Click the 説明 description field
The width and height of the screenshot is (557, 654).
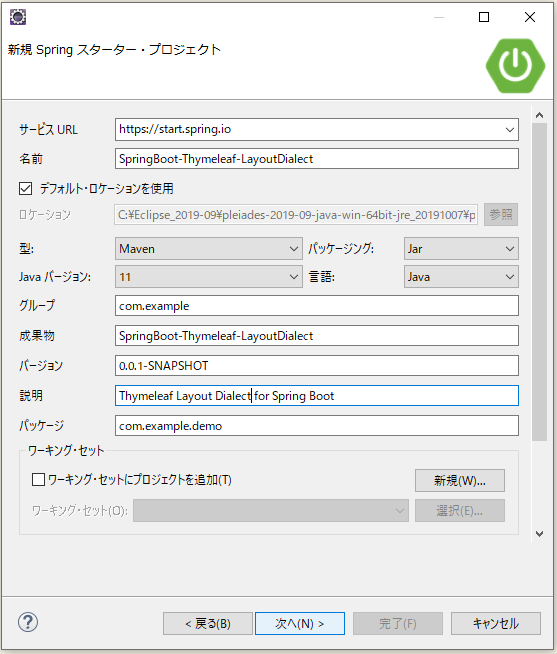point(317,395)
